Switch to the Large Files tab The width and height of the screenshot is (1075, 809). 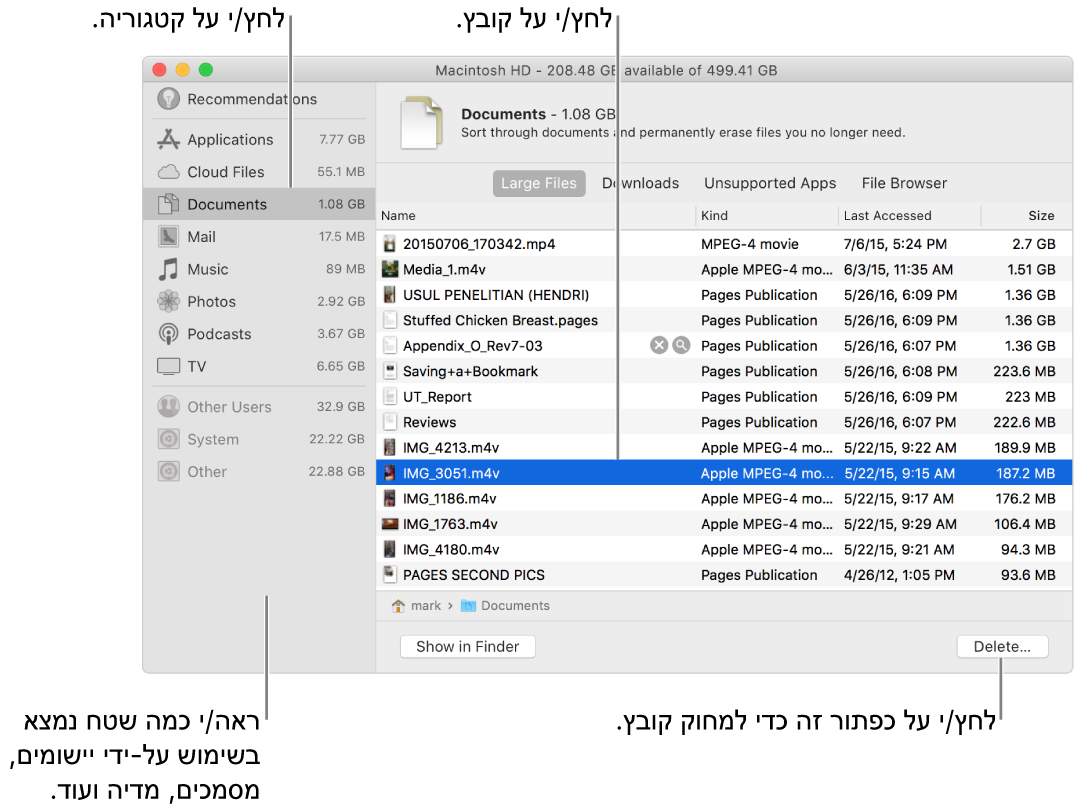pyautogui.click(x=539, y=183)
